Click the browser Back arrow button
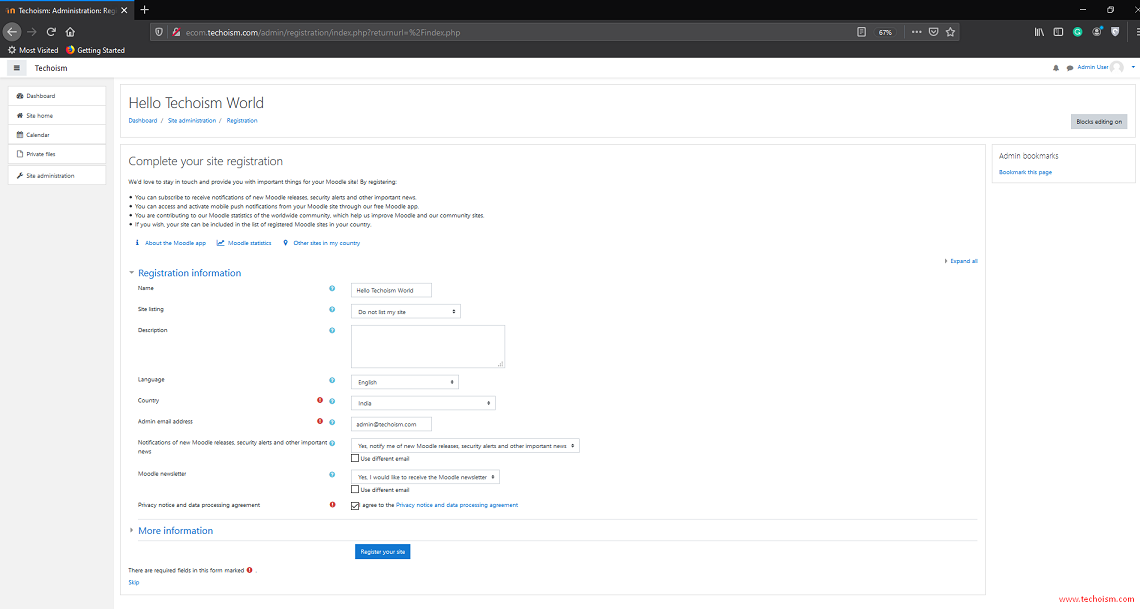 tap(12, 32)
